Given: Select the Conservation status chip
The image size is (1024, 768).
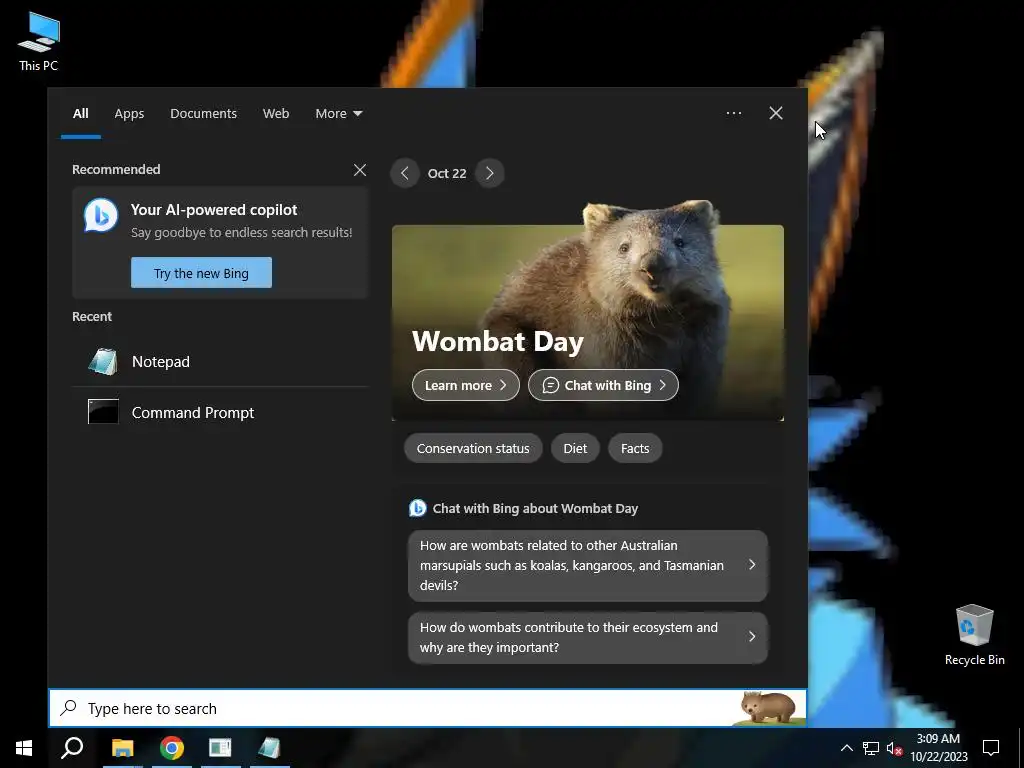Looking at the screenshot, I should tap(473, 449).
